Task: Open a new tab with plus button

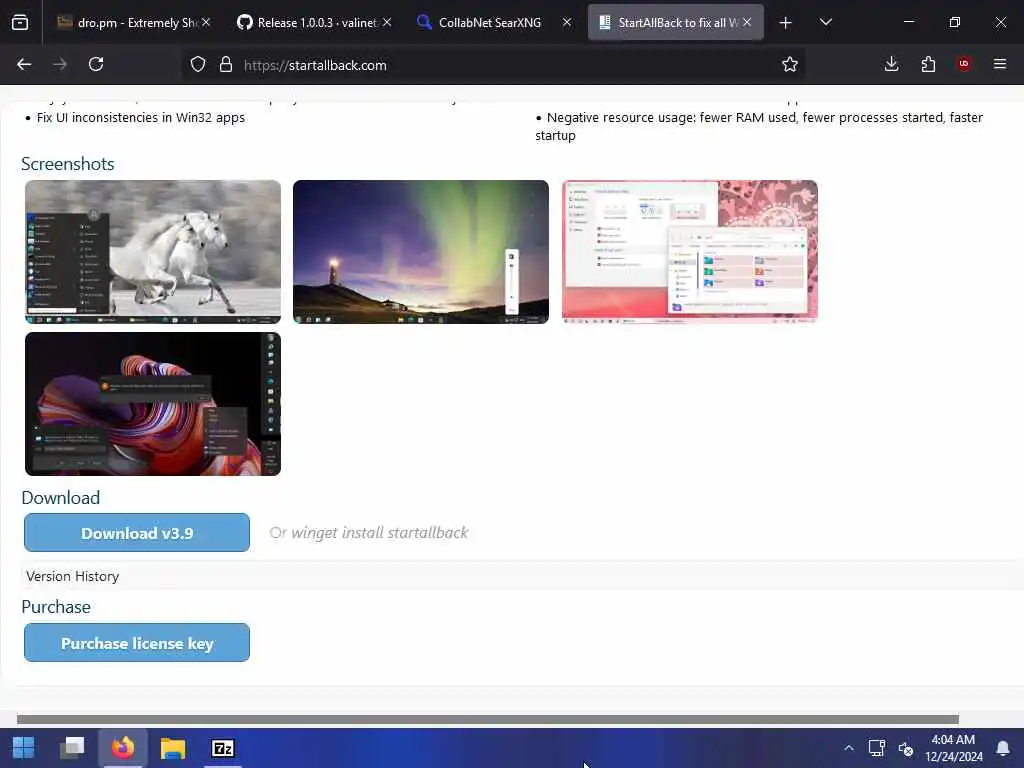Action: click(x=786, y=23)
